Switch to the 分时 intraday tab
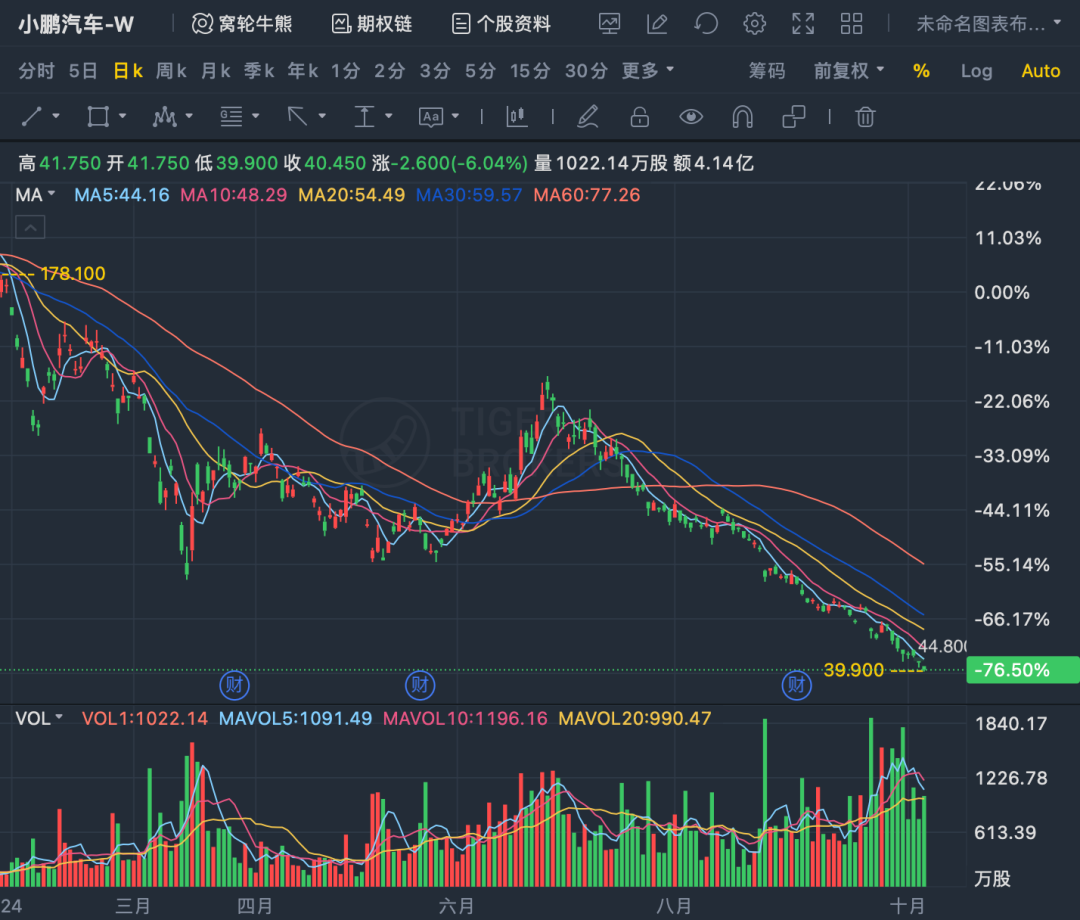 coord(37,71)
